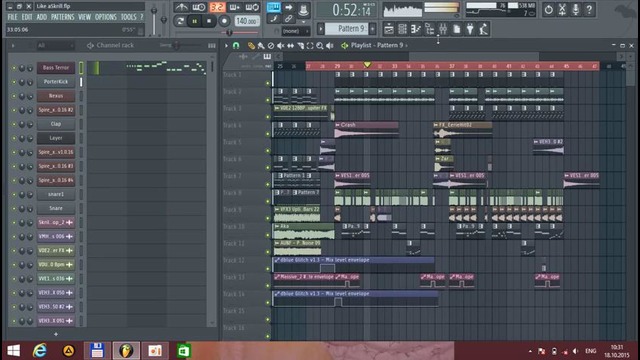Open the FILE menu
The height and width of the screenshot is (360, 640).
tap(12, 17)
